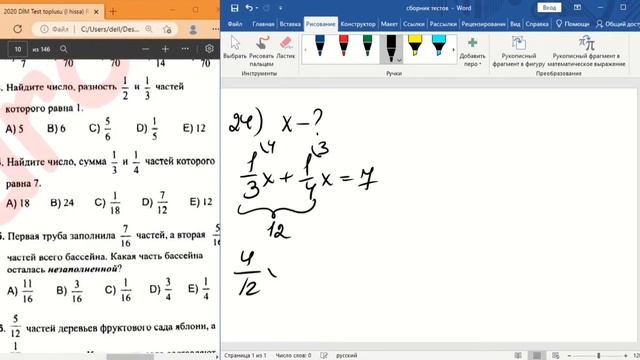Click the Помощн search lightbulb
Image resolution: width=640 pixels, height=360 pixels.
[573, 24]
